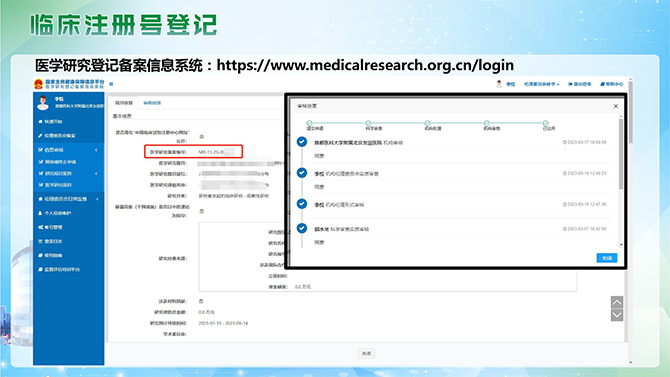Close the 审核进度 dialog with the X
670x377 pixels.
coord(616,106)
